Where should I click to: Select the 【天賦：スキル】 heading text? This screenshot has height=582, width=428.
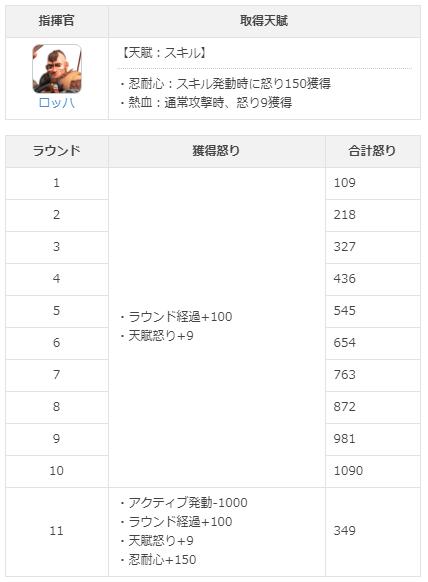[163, 53]
